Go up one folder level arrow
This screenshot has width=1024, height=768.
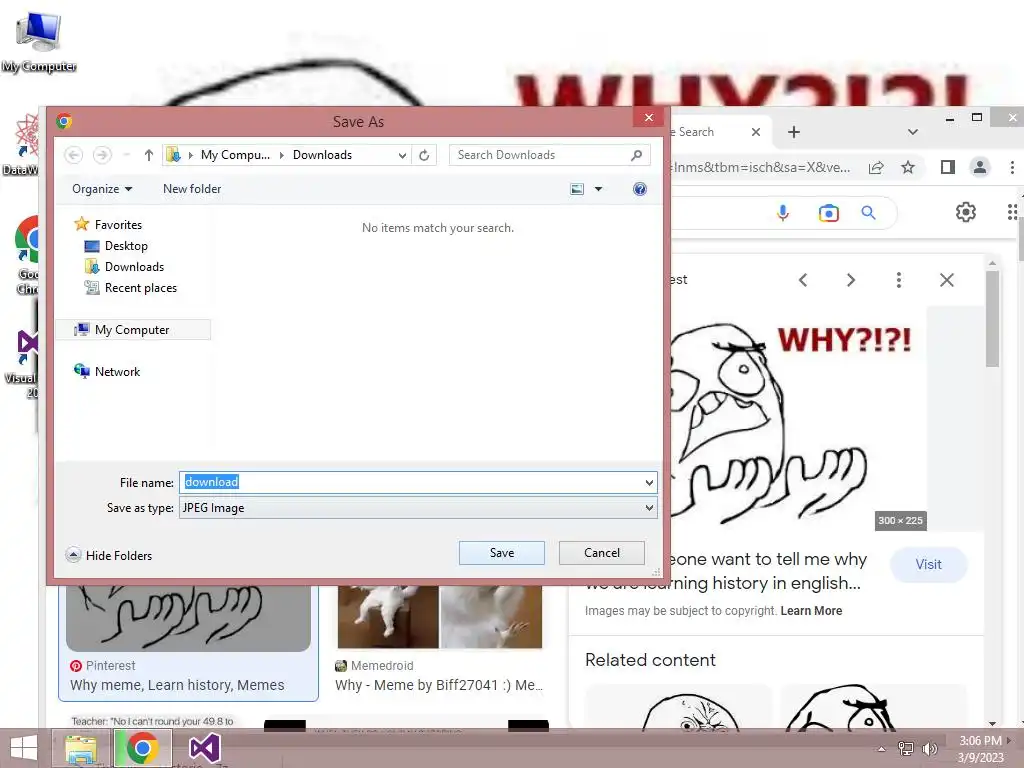pos(149,155)
